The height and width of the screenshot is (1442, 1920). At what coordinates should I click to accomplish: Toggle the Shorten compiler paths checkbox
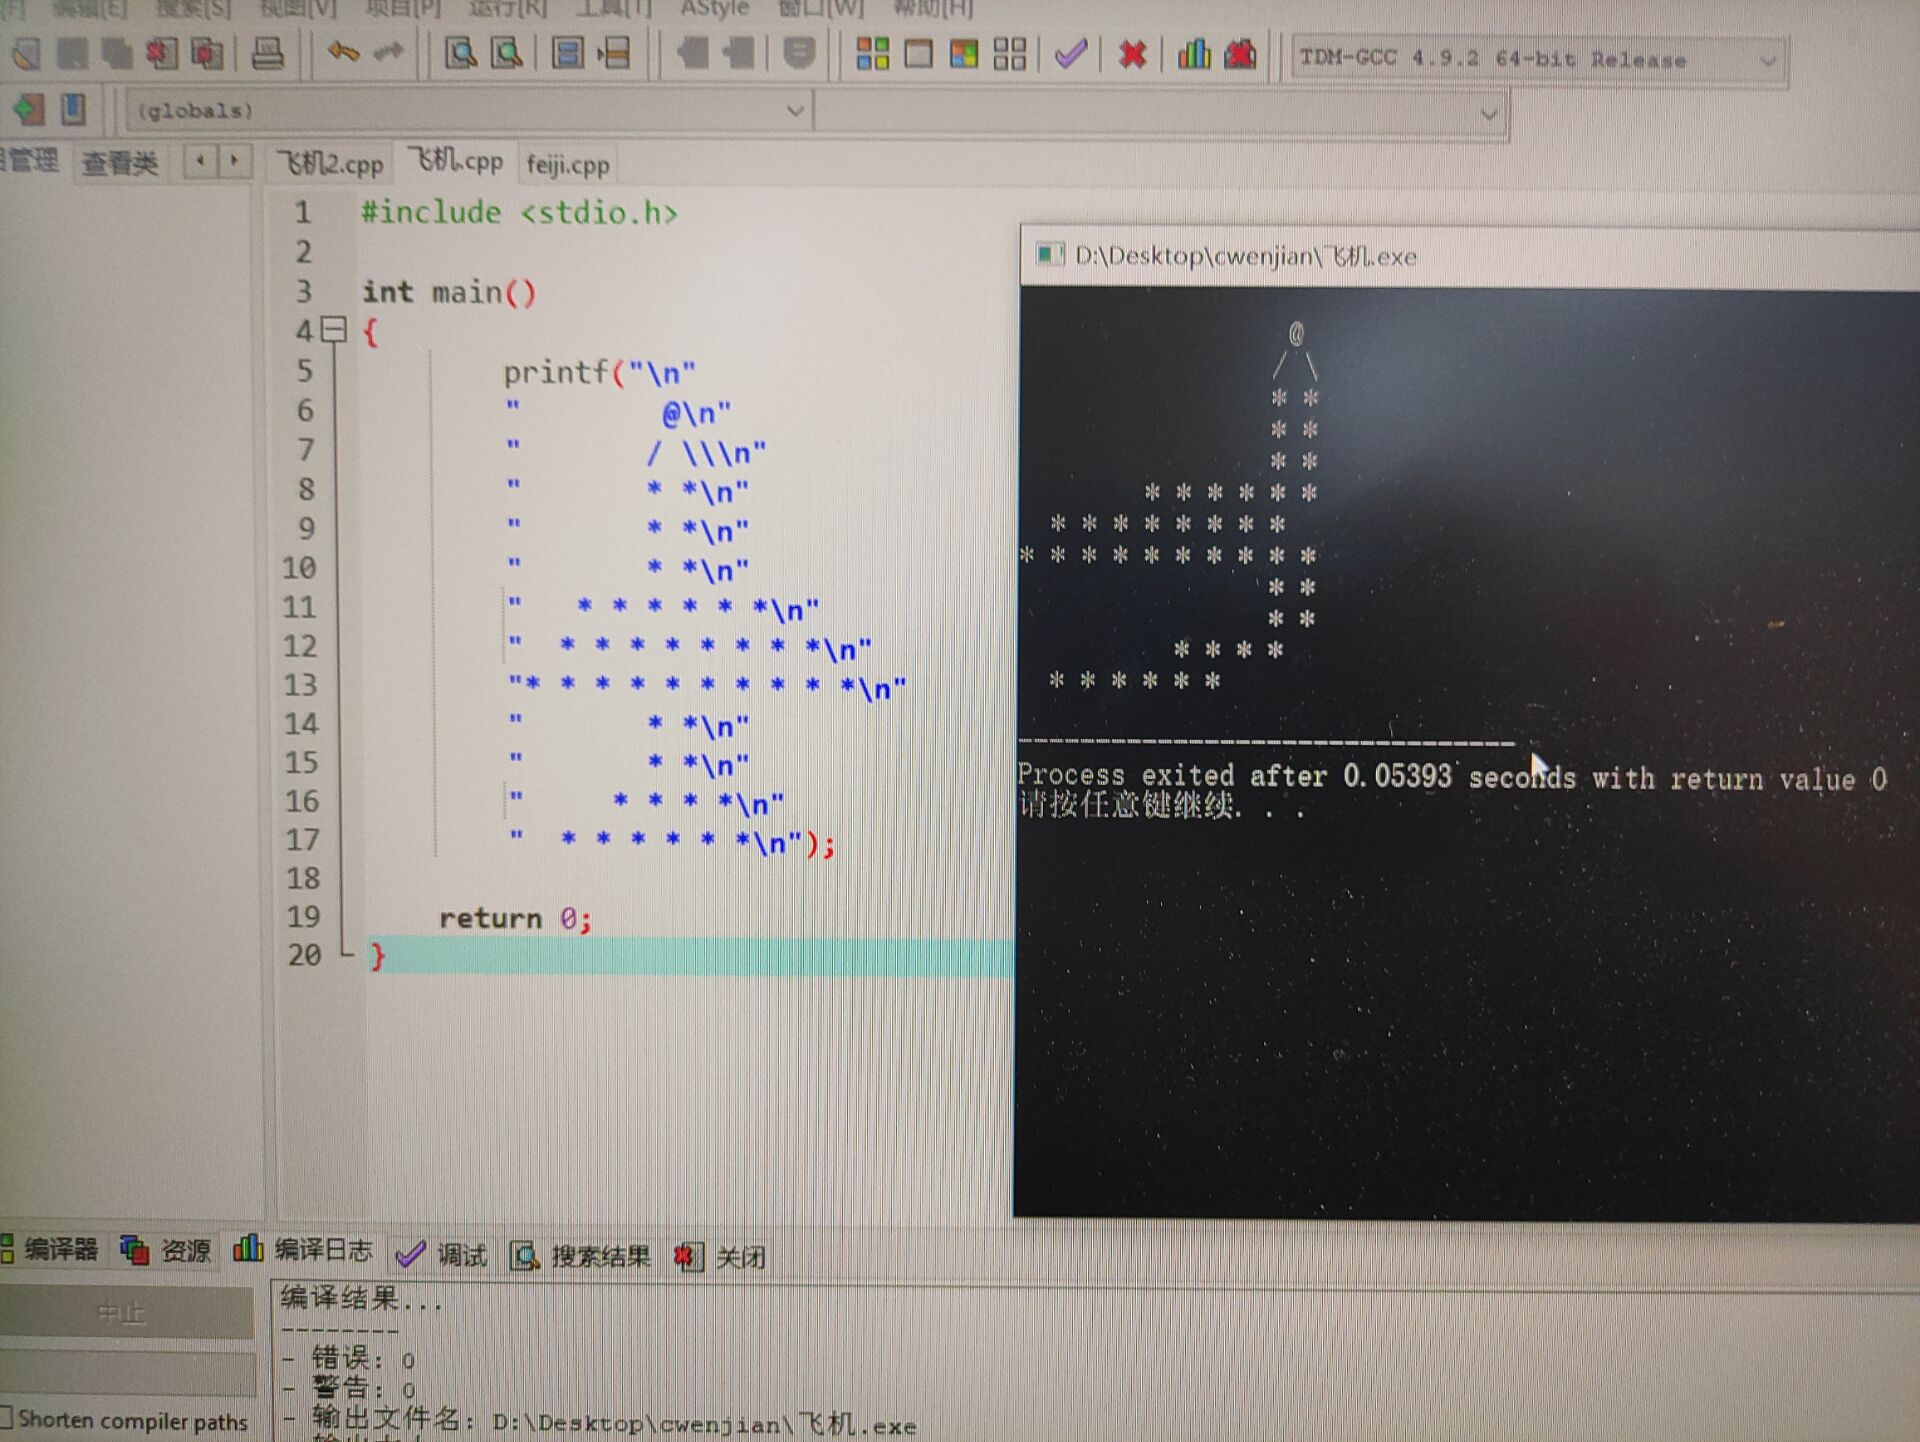6,1418
